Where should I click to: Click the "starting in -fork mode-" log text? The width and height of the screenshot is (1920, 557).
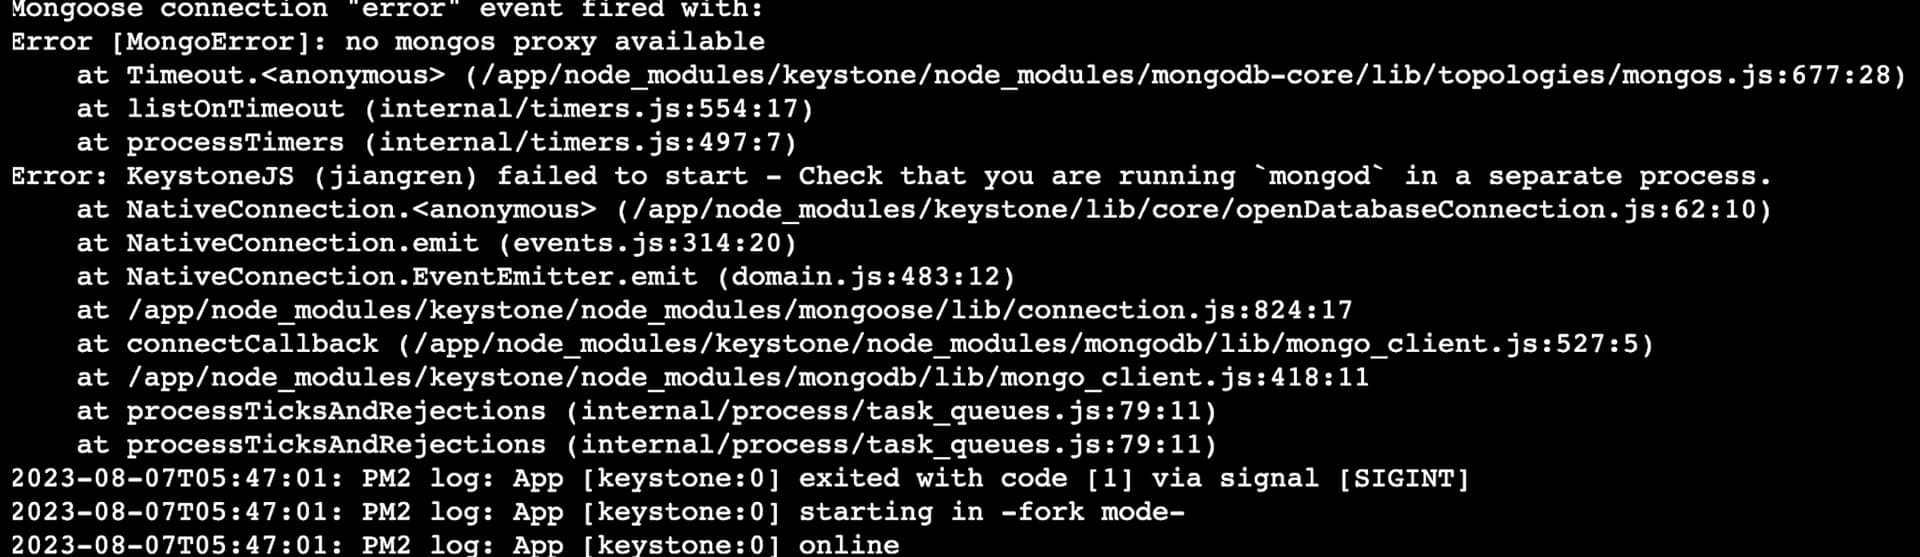tap(991, 512)
